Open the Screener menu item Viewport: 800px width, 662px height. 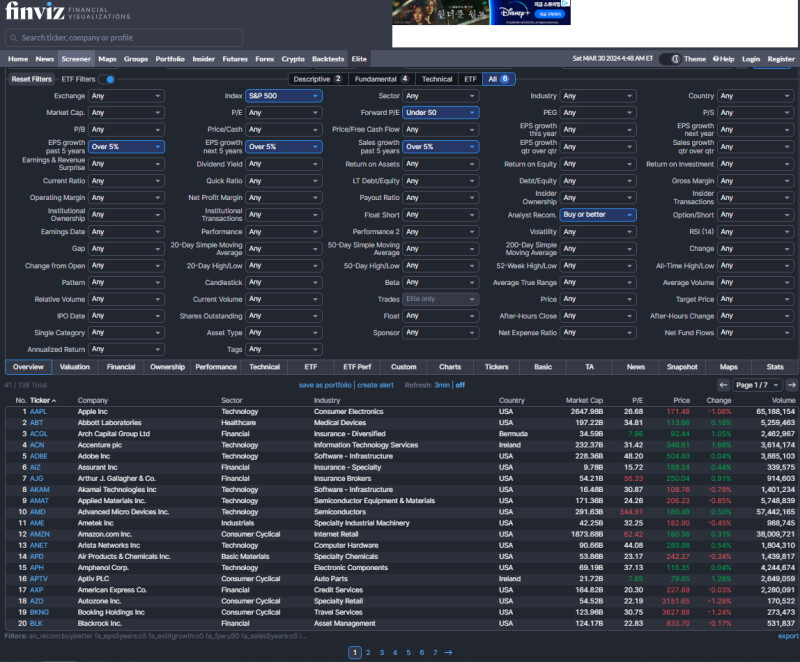tap(76, 59)
